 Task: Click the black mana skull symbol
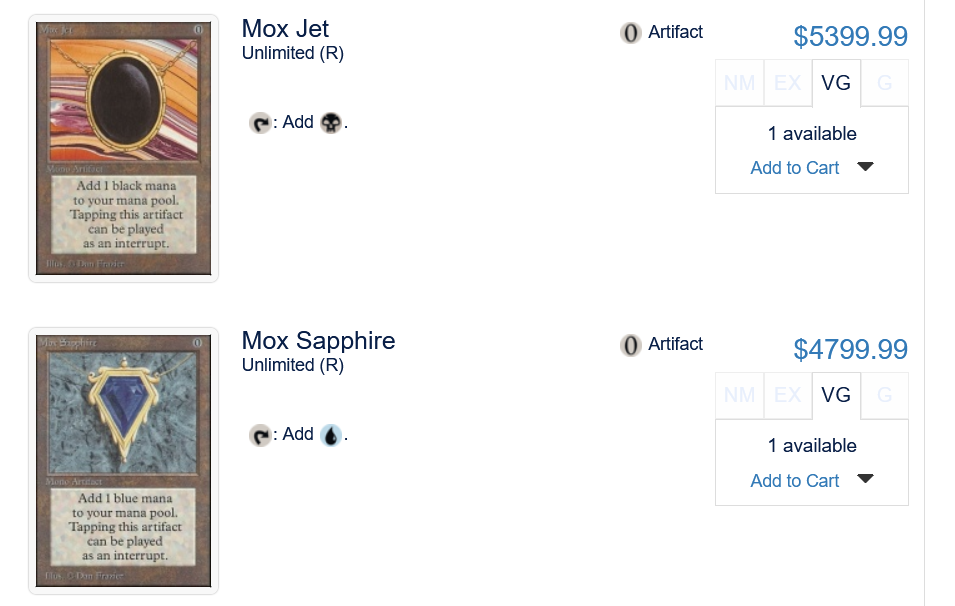pyautogui.click(x=331, y=123)
